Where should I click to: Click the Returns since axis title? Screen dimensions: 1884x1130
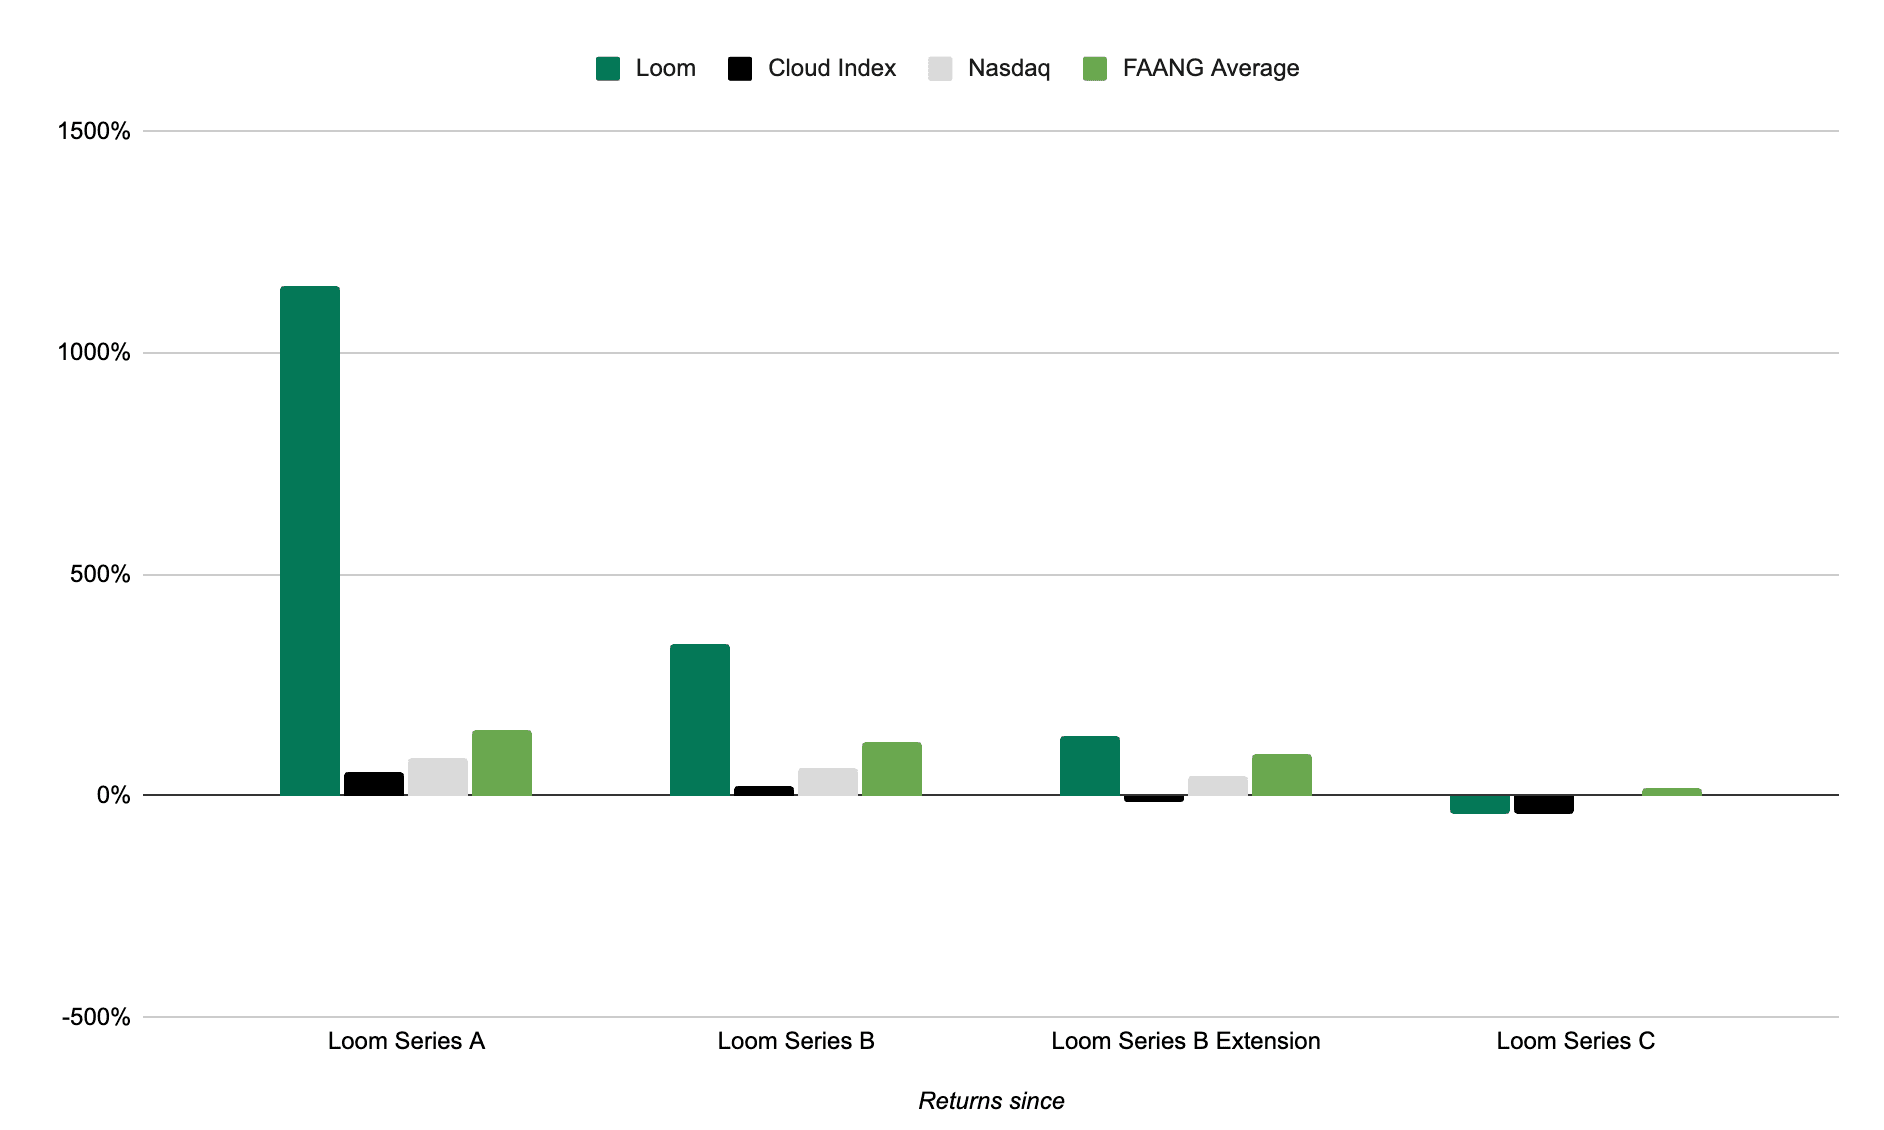[x=991, y=1100]
